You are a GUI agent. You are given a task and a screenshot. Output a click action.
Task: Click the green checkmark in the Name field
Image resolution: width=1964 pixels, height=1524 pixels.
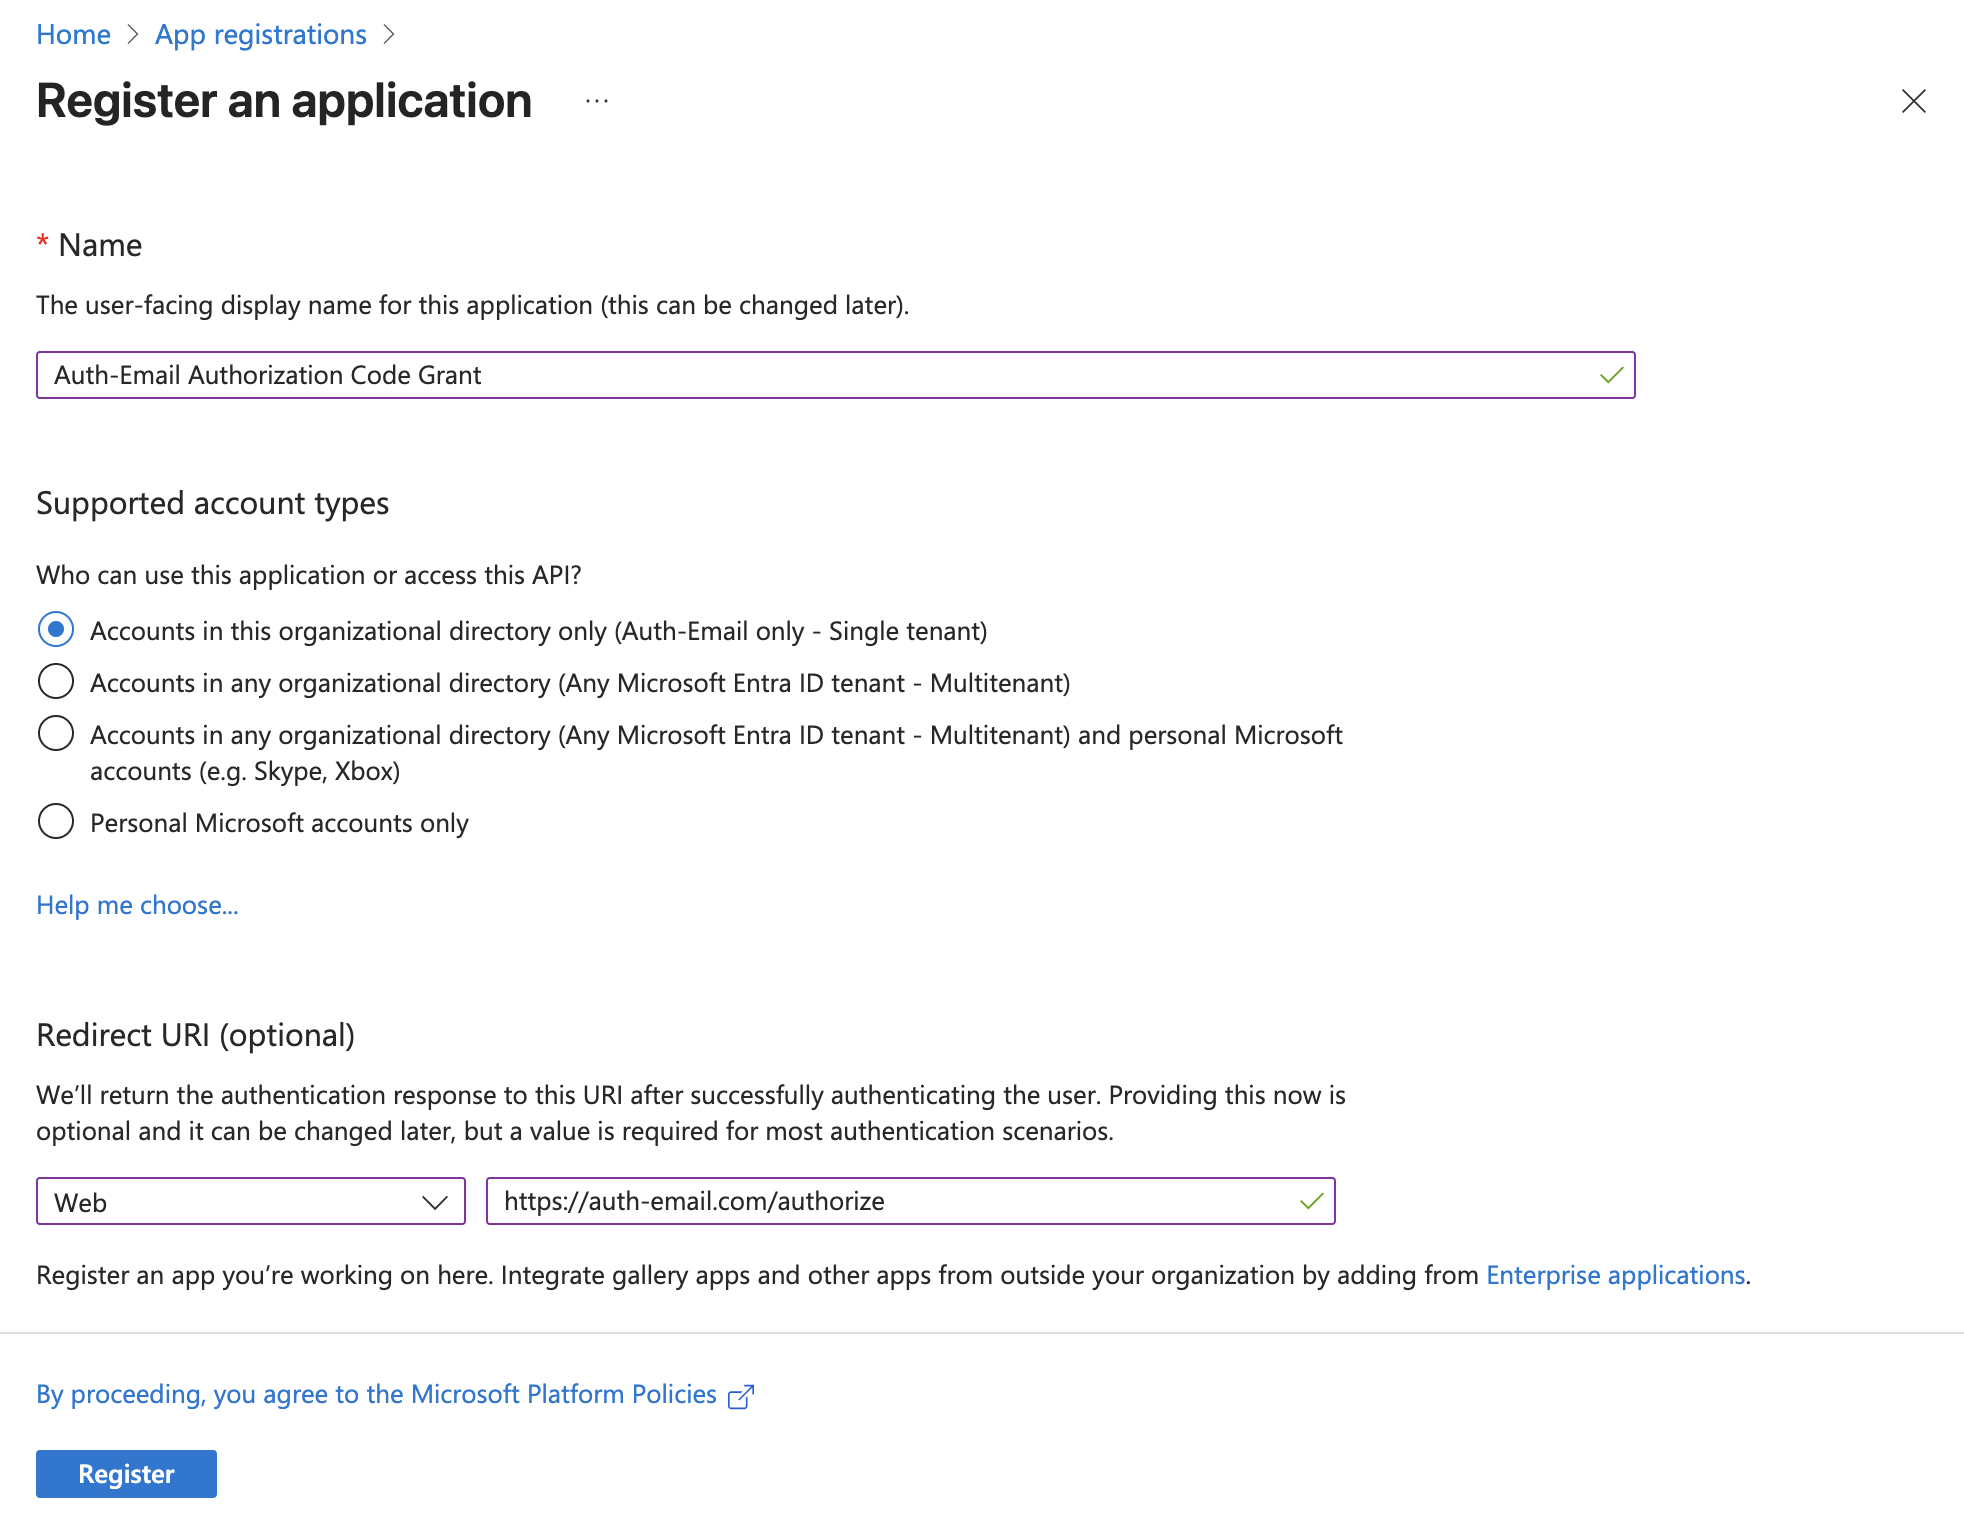1610,375
